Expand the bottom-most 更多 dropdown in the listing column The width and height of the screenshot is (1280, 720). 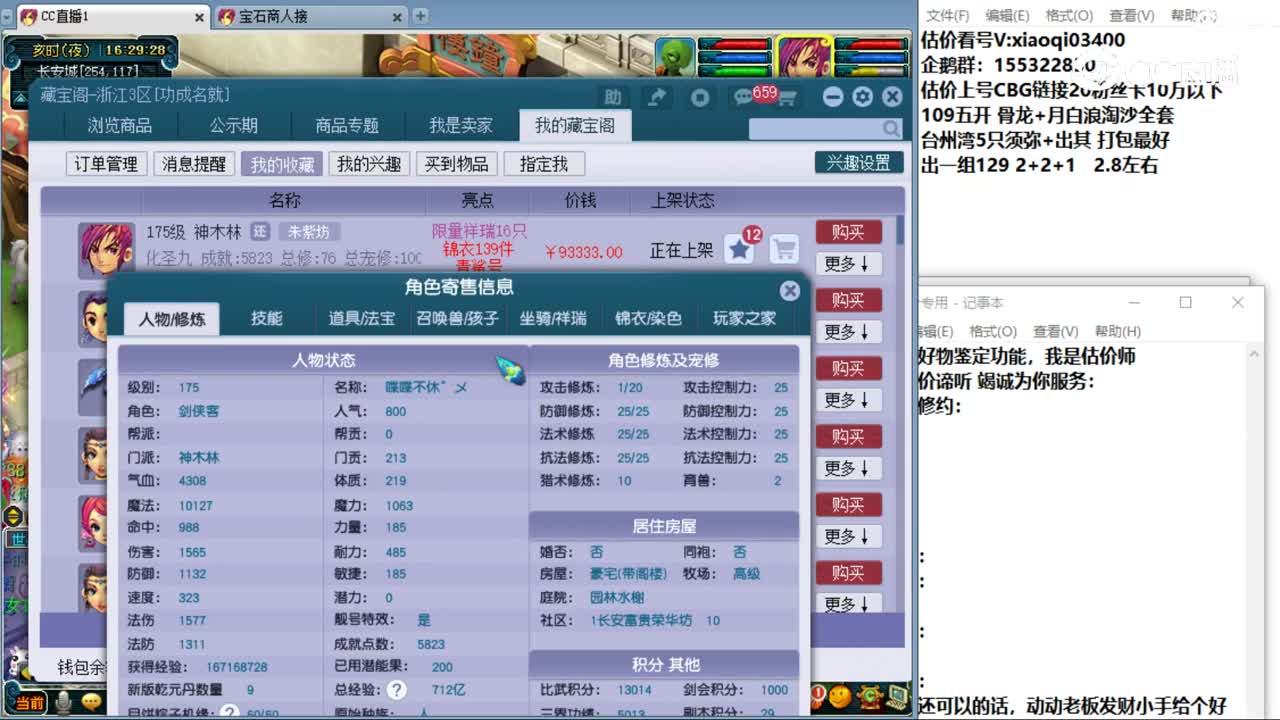pyautogui.click(x=848, y=604)
